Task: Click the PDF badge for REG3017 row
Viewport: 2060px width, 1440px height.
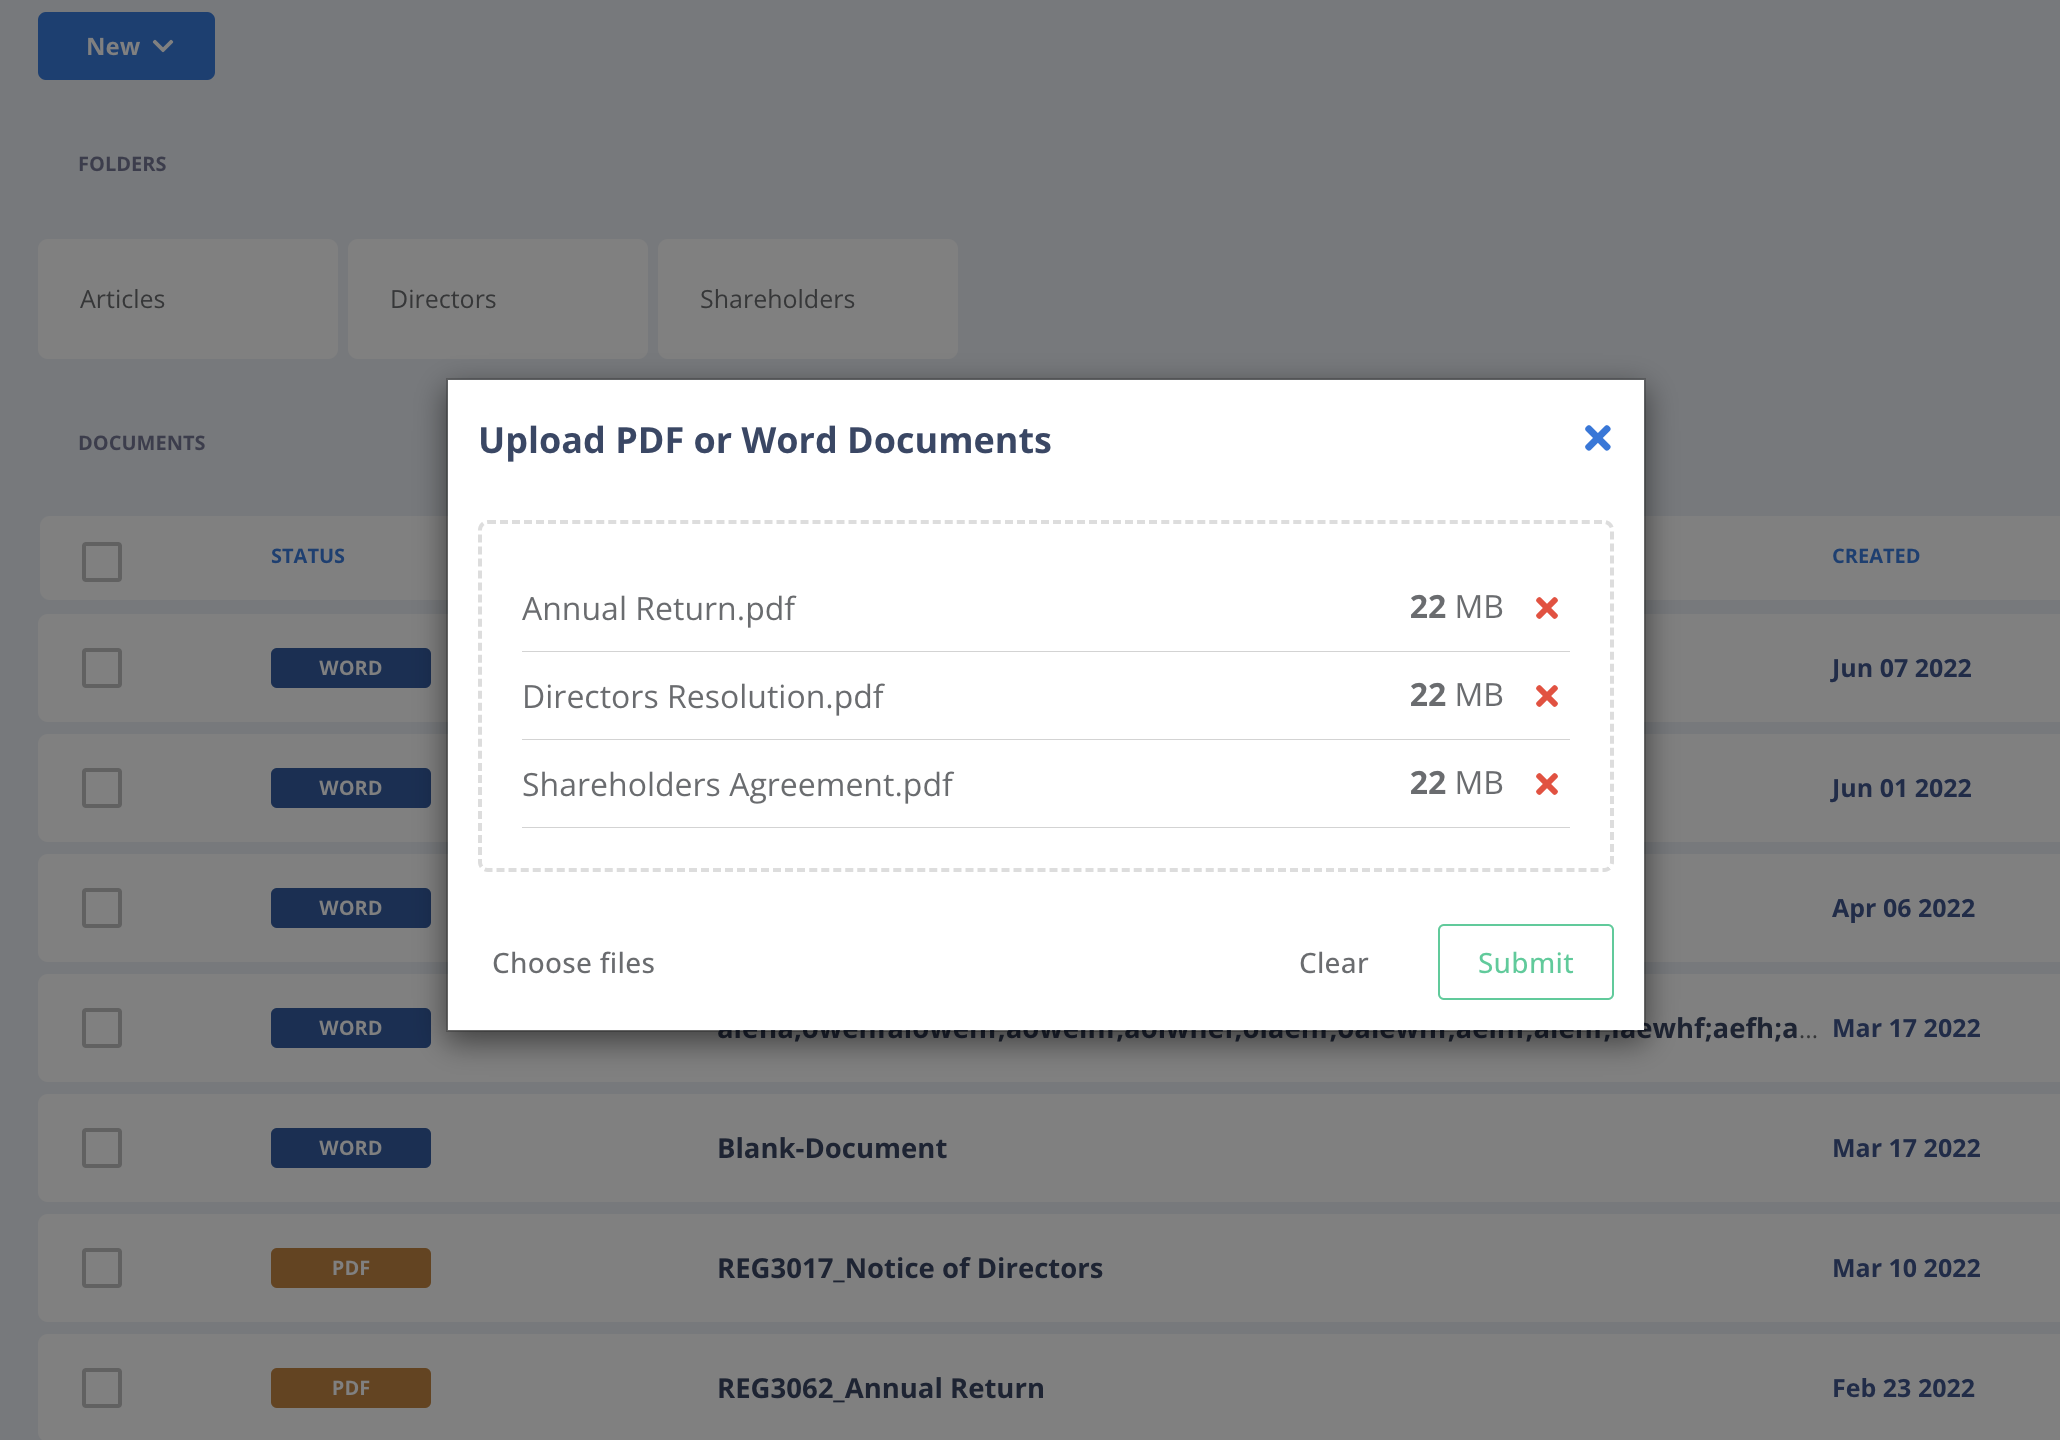Action: (x=350, y=1268)
